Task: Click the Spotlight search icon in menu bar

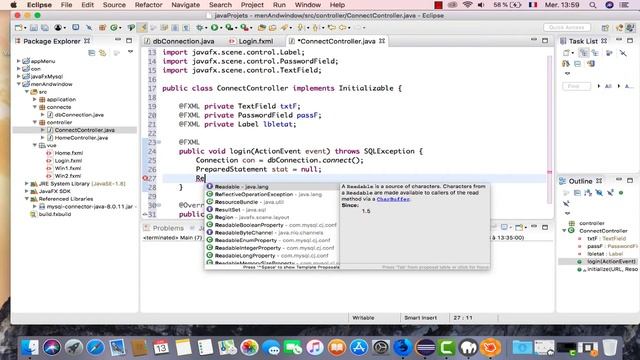Action: click(x=593, y=5)
